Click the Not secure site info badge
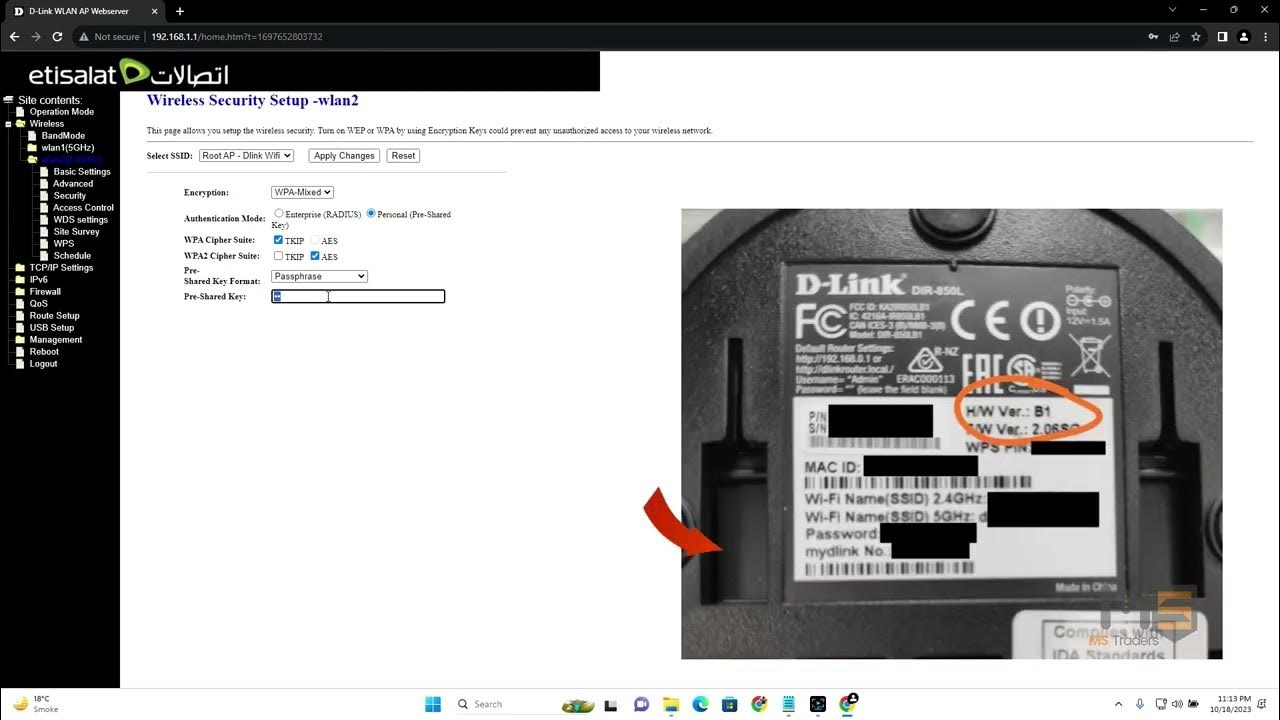This screenshot has width=1280, height=720. coord(110,37)
